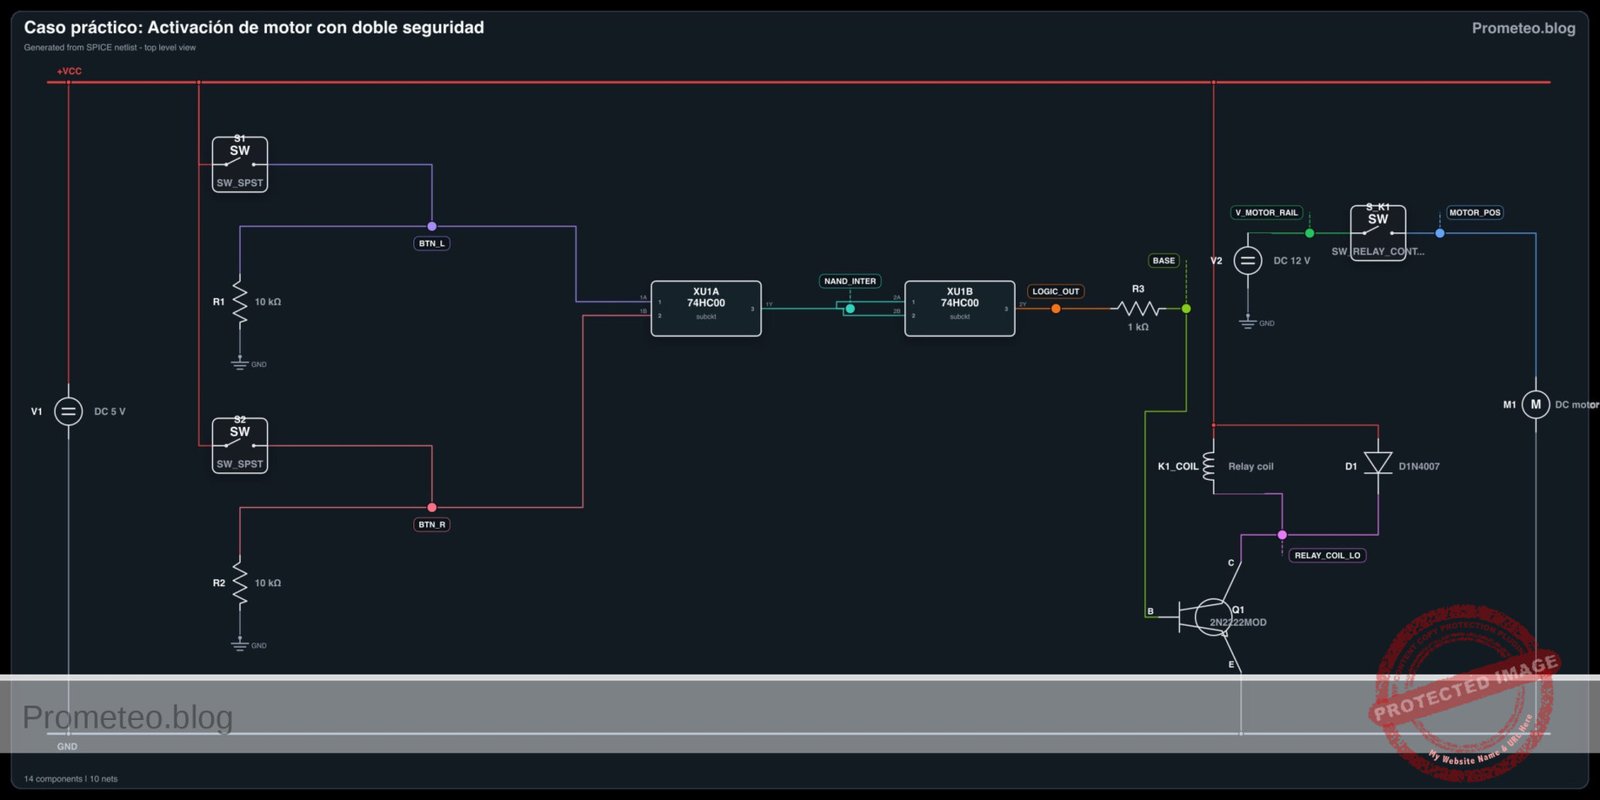Click the GND symbol below V2

pyautogui.click(x=1248, y=323)
